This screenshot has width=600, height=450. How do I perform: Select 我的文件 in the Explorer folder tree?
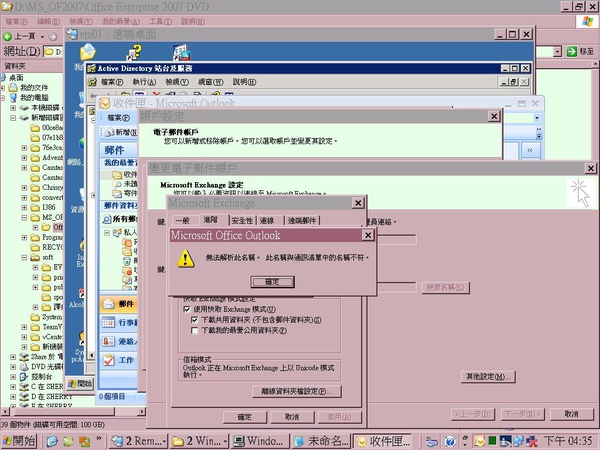pos(34,88)
